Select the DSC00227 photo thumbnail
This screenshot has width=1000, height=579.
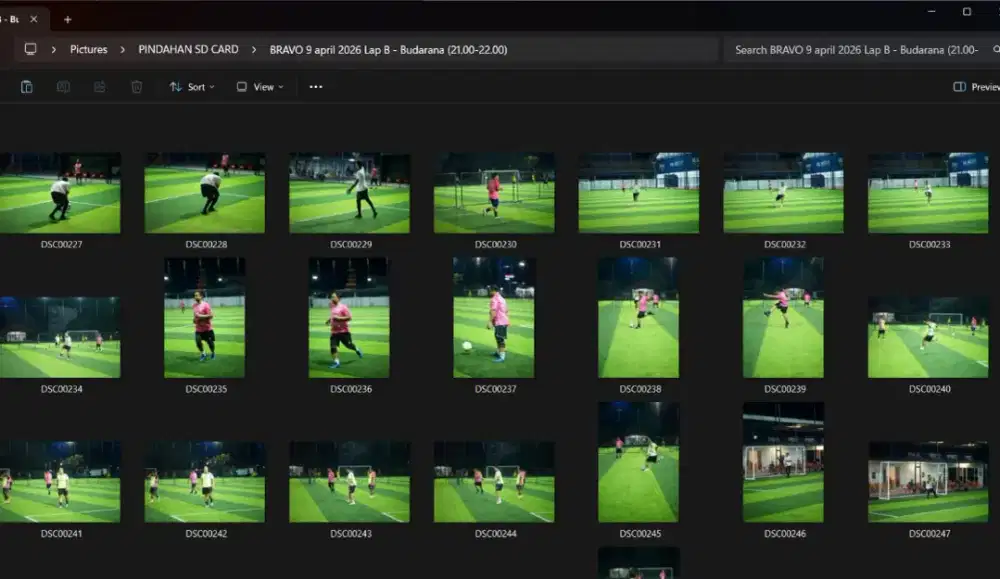(x=60, y=193)
